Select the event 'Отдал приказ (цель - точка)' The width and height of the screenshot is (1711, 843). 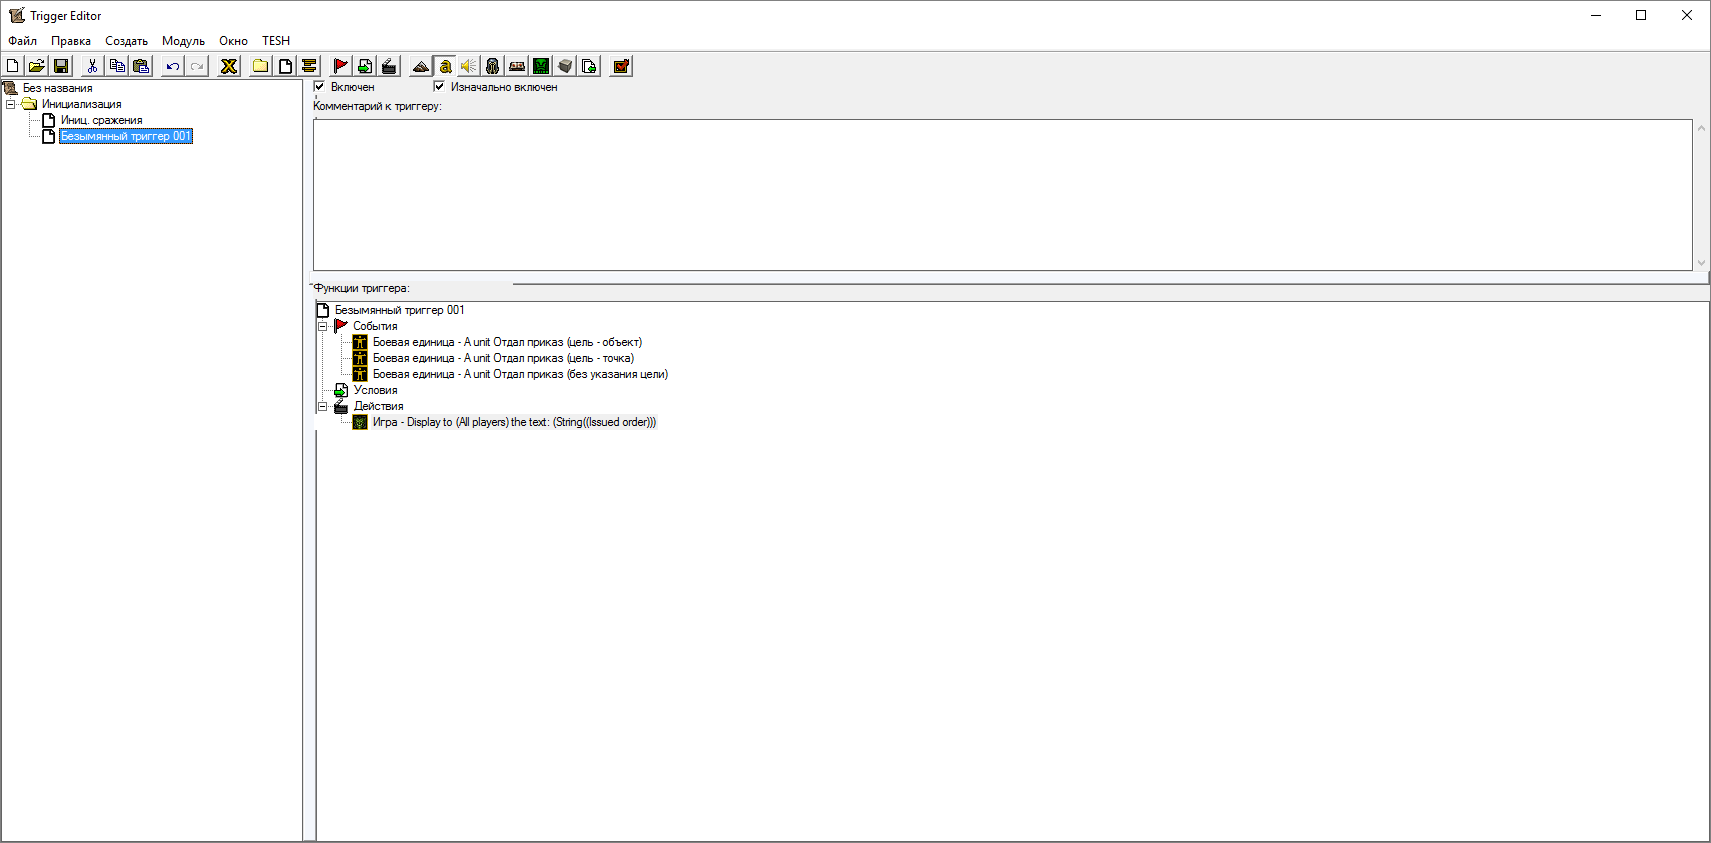(503, 358)
